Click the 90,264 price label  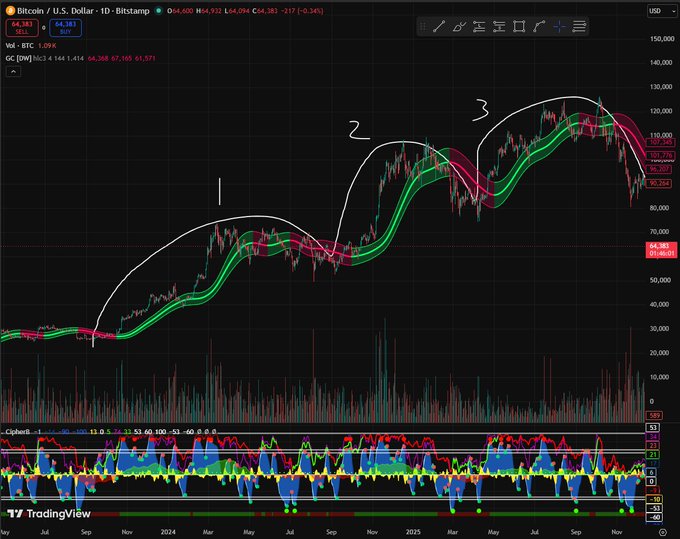click(659, 183)
